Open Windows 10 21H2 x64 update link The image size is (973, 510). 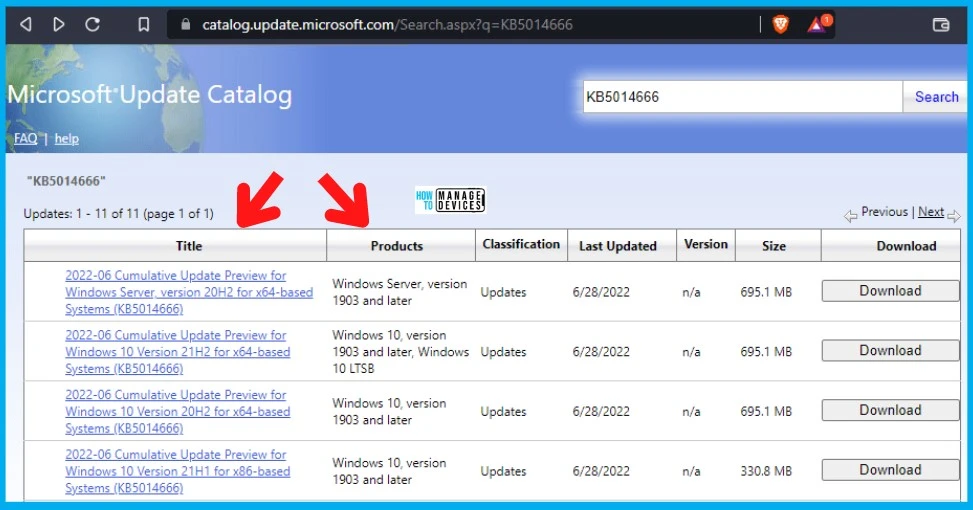(177, 352)
